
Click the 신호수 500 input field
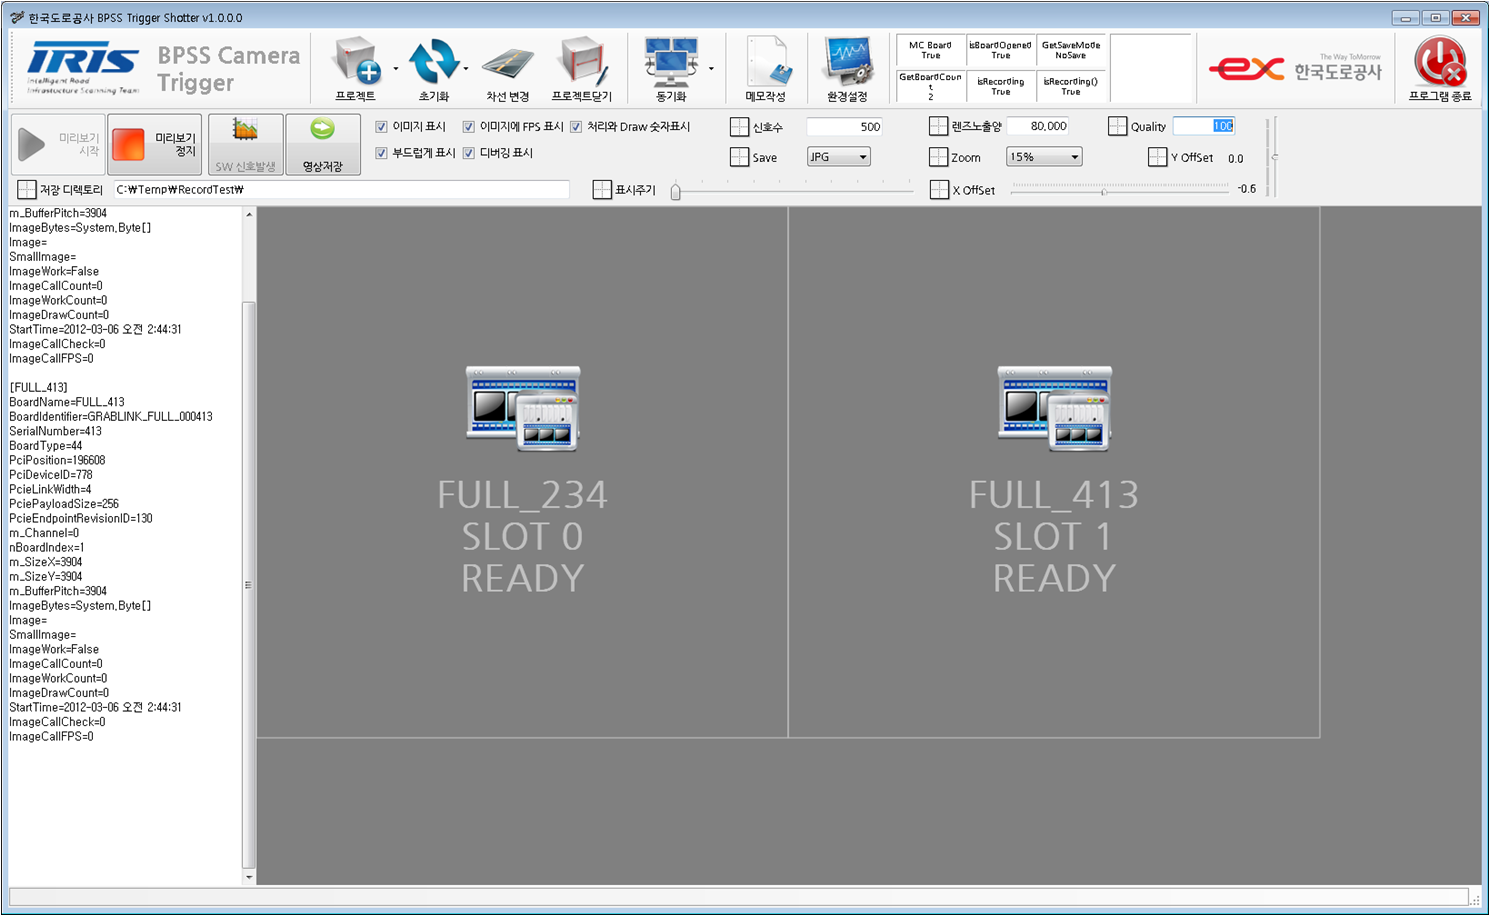pos(845,127)
